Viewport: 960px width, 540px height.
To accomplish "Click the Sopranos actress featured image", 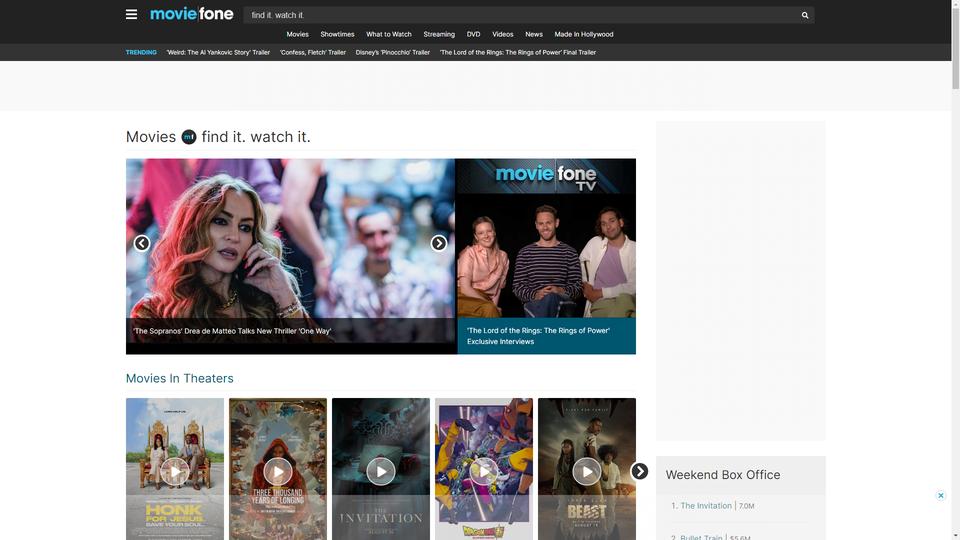I will (x=291, y=239).
